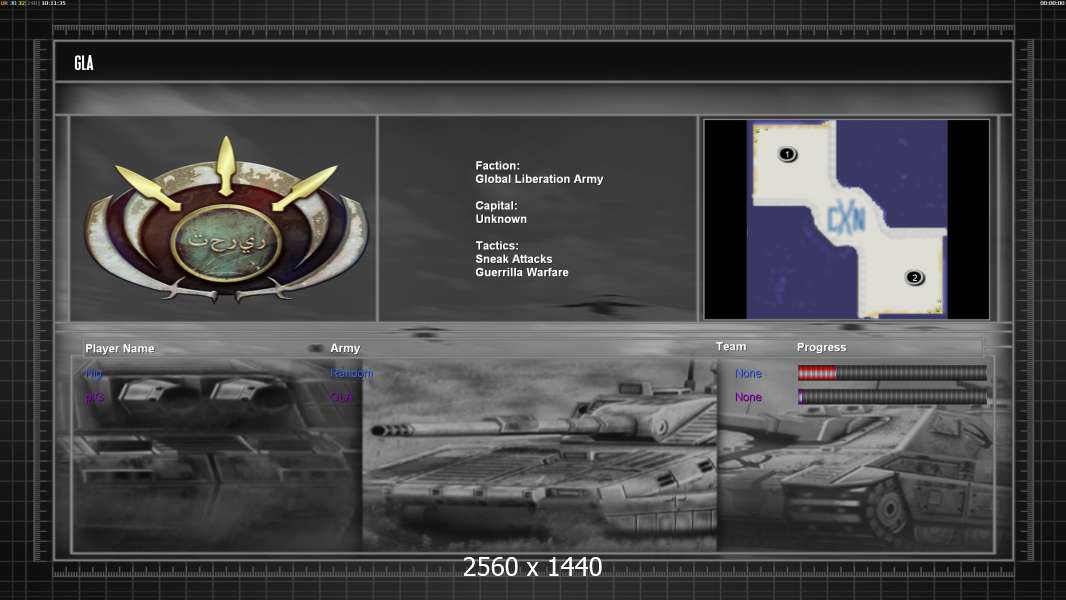
Task: Click the 'Unknown' capital value
Action: [501, 219]
